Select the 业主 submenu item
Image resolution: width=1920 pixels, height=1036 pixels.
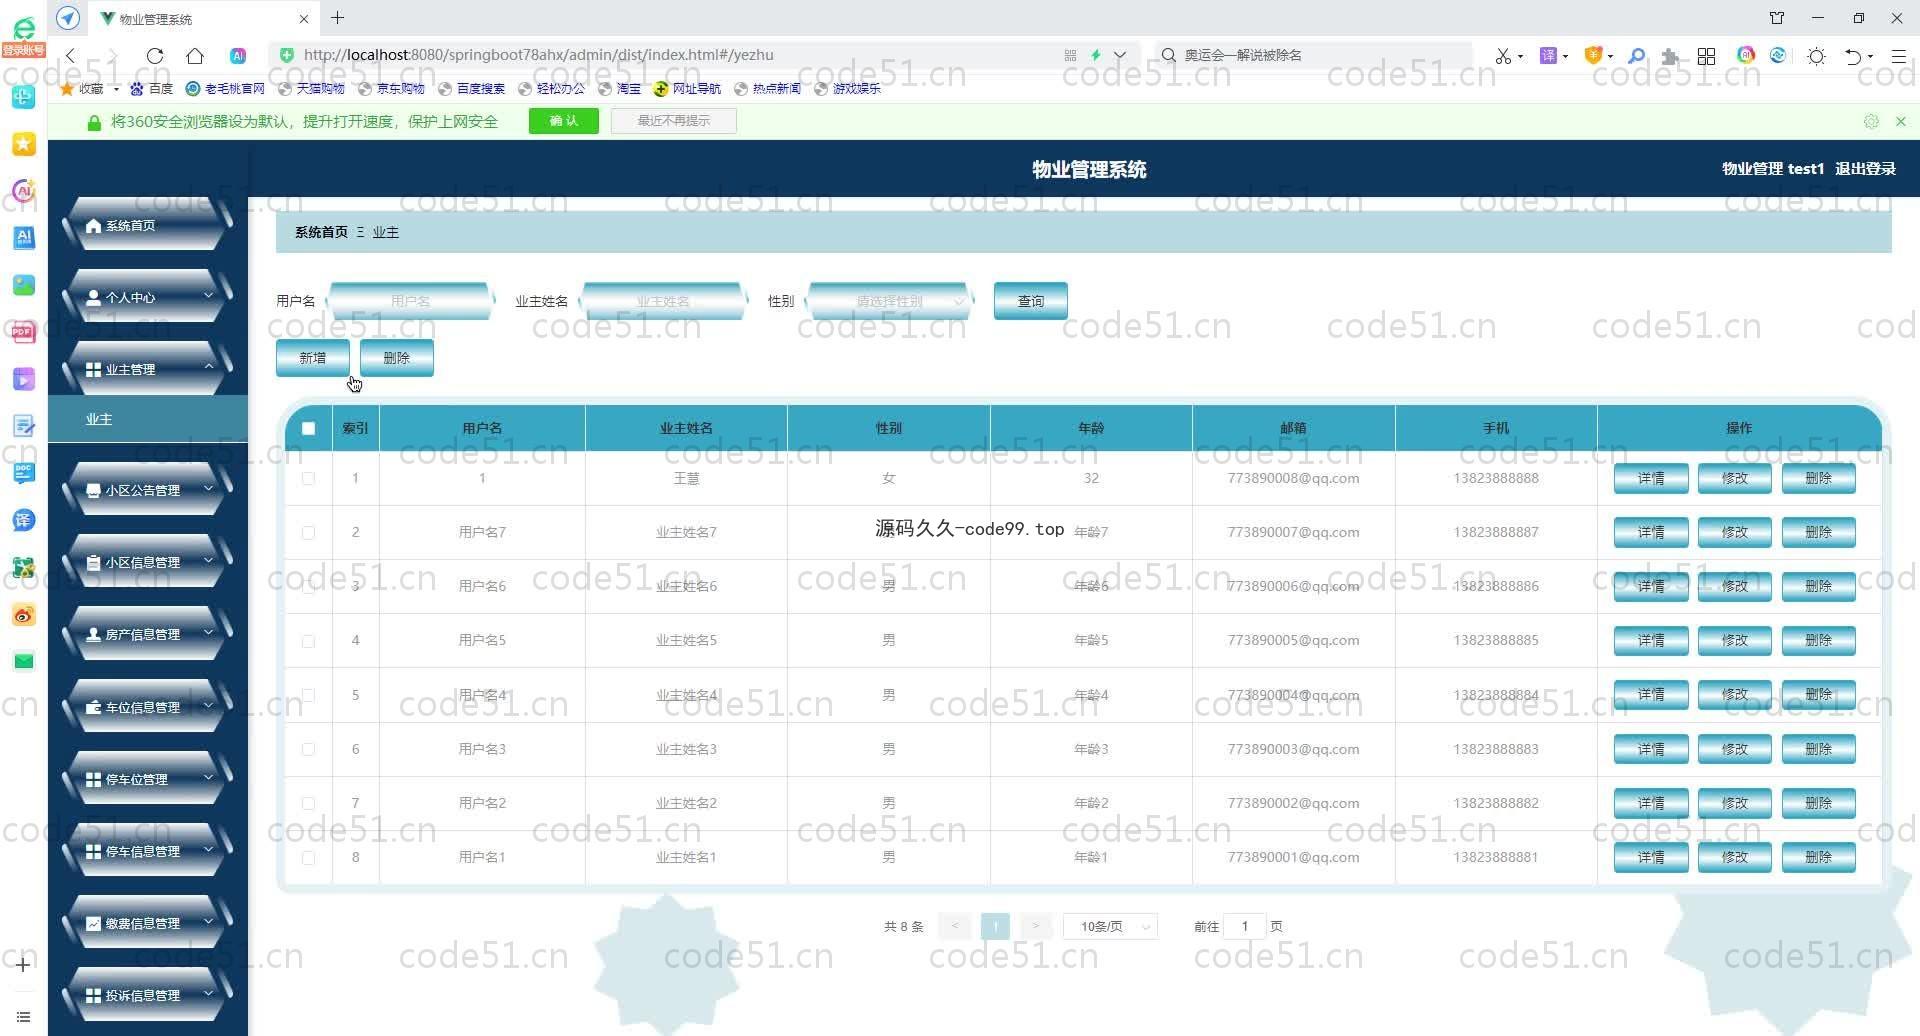click(x=148, y=419)
